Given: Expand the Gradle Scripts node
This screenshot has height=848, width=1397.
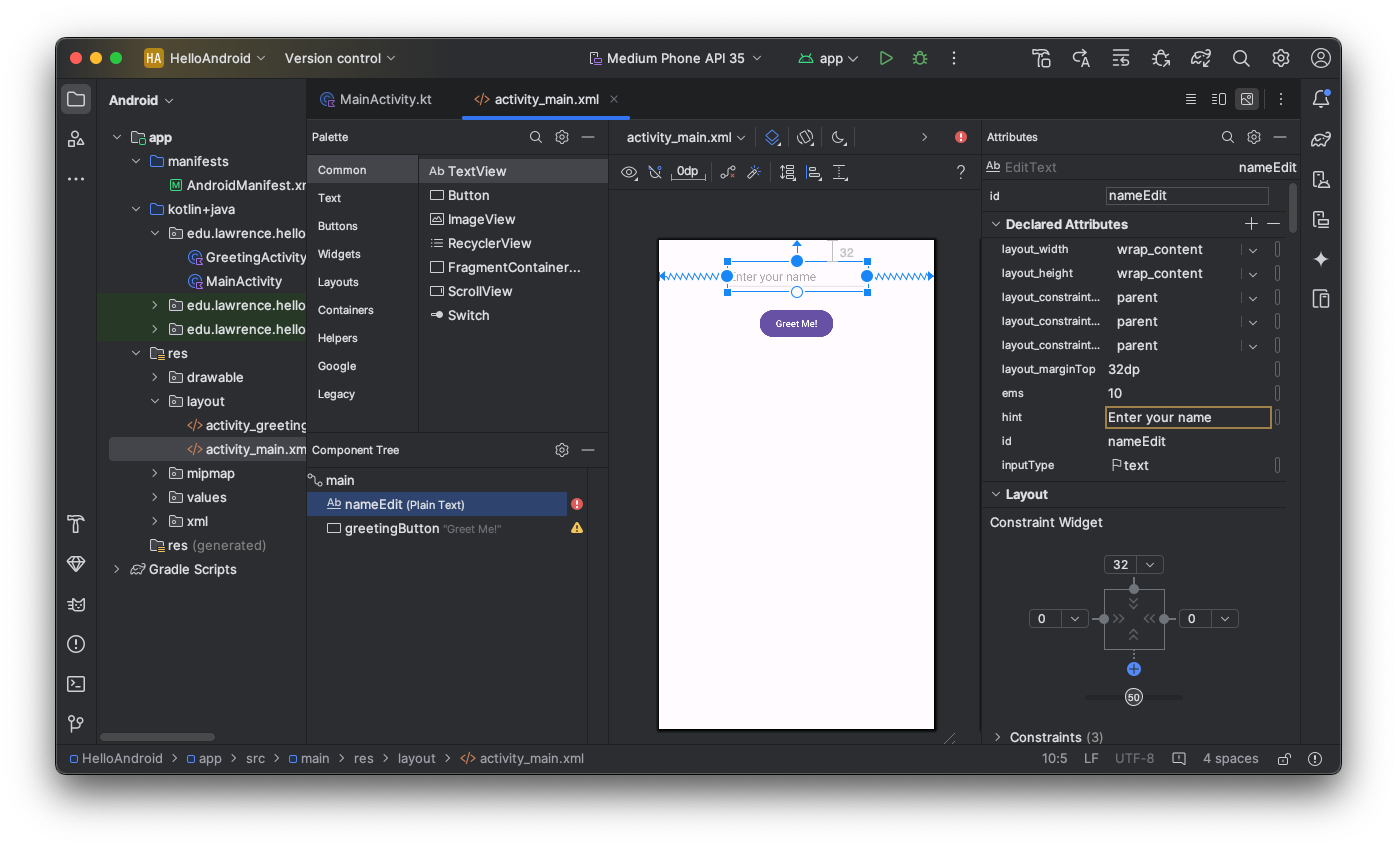Looking at the screenshot, I should pos(117,570).
